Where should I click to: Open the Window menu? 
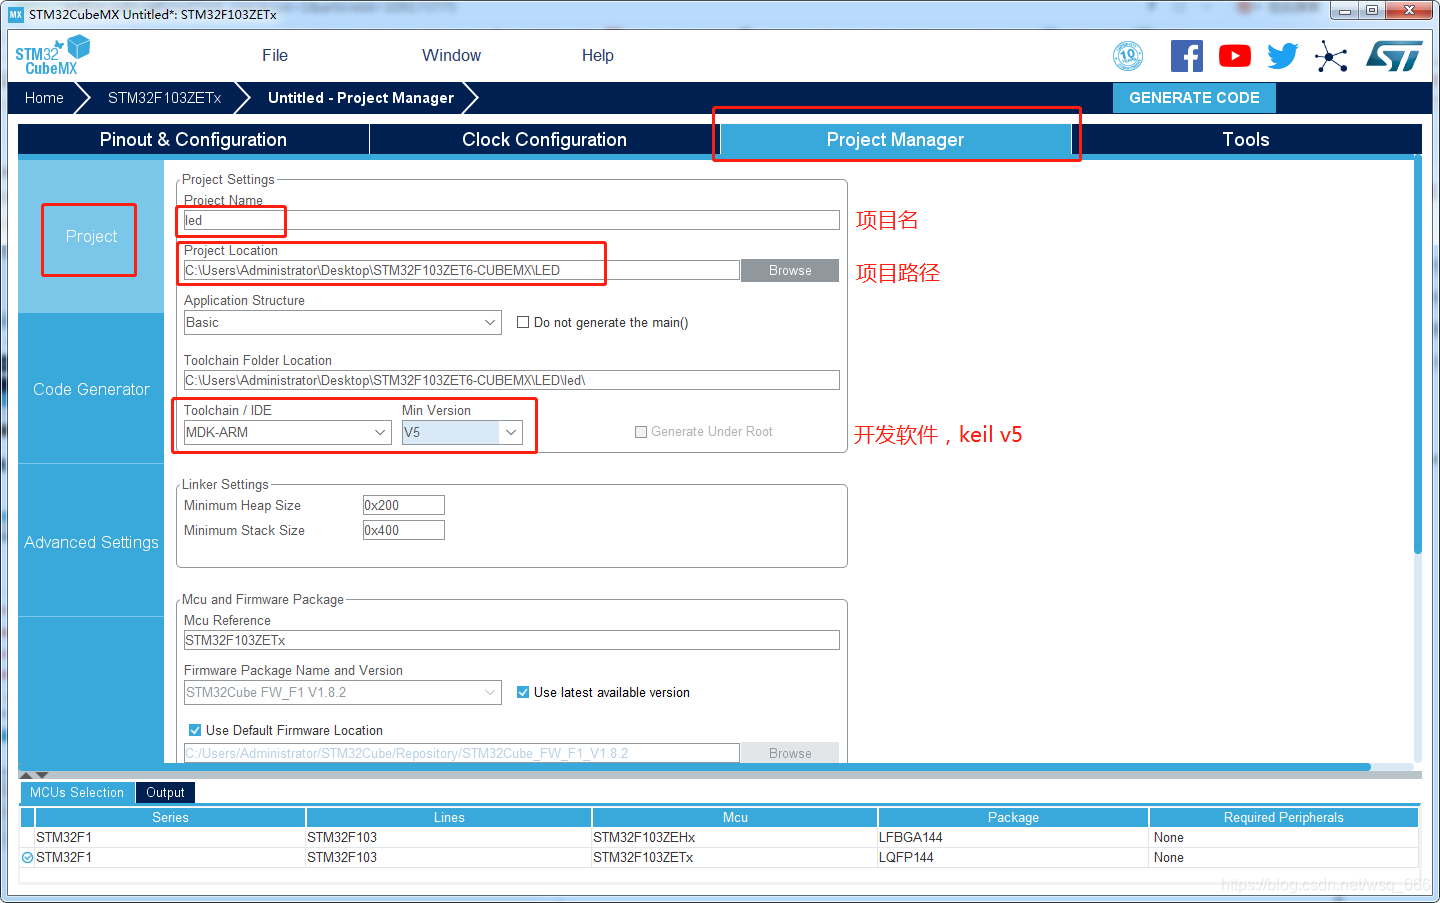click(451, 56)
